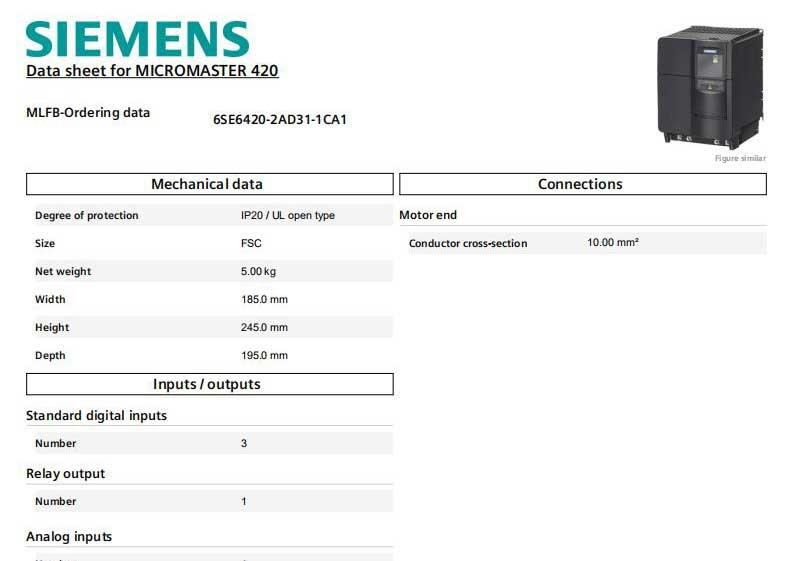793x561 pixels.
Task: Select the Width value 185.0 mm
Action: pos(264,300)
